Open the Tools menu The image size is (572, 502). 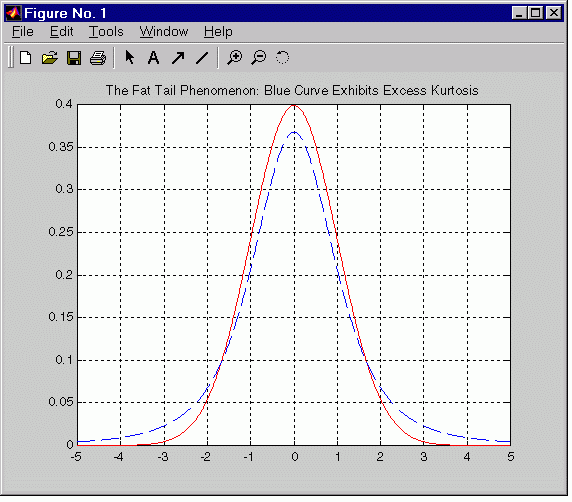click(x=106, y=32)
